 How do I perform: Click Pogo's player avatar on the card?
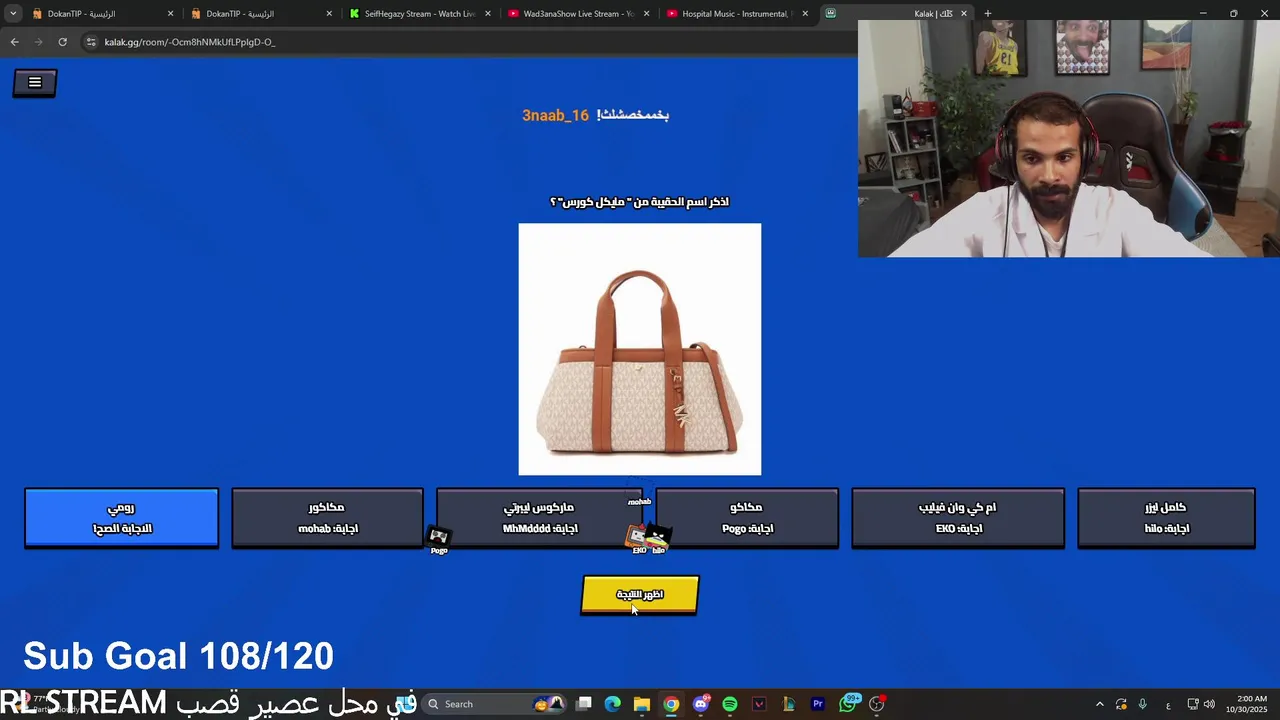tap(439, 538)
